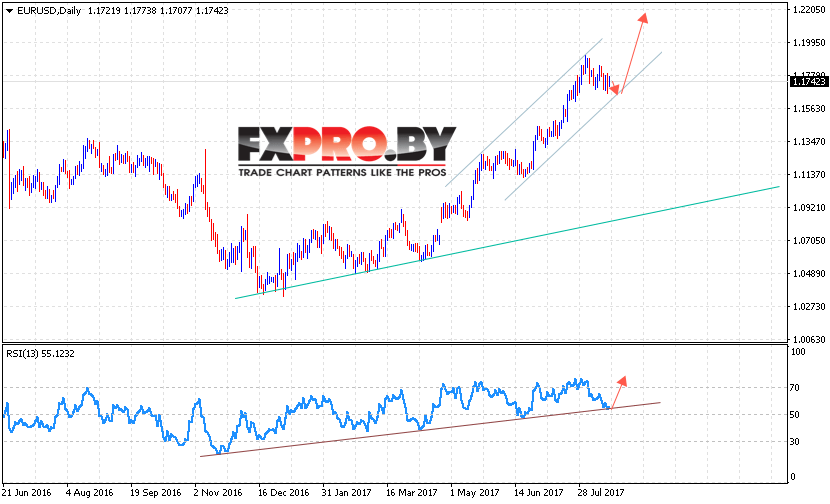Select the 16 Dec 2016 date label

point(284,493)
